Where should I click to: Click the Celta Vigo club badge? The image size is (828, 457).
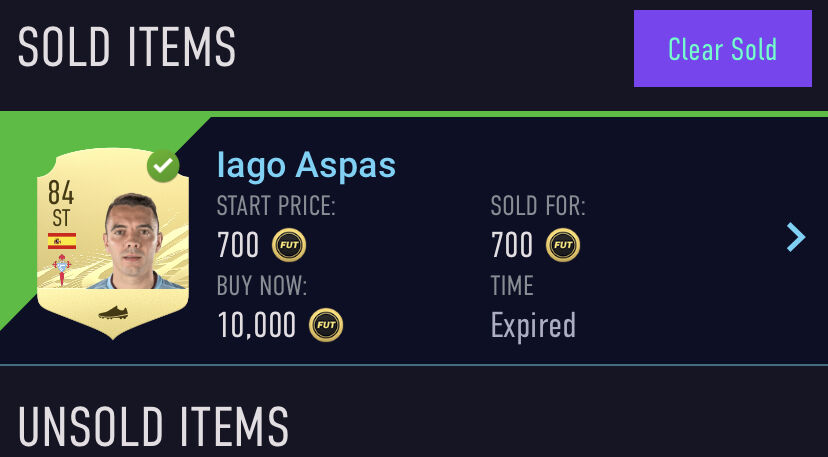point(62,269)
